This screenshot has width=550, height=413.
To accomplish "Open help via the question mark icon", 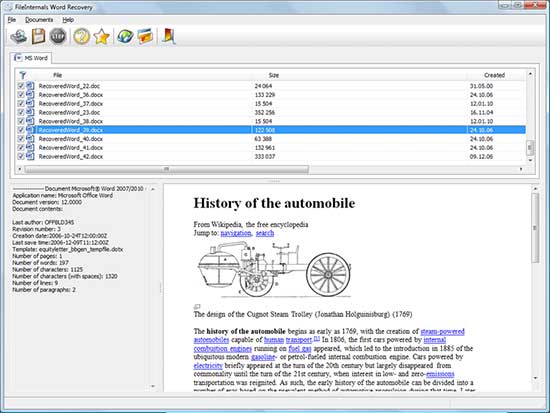I will (81, 36).
